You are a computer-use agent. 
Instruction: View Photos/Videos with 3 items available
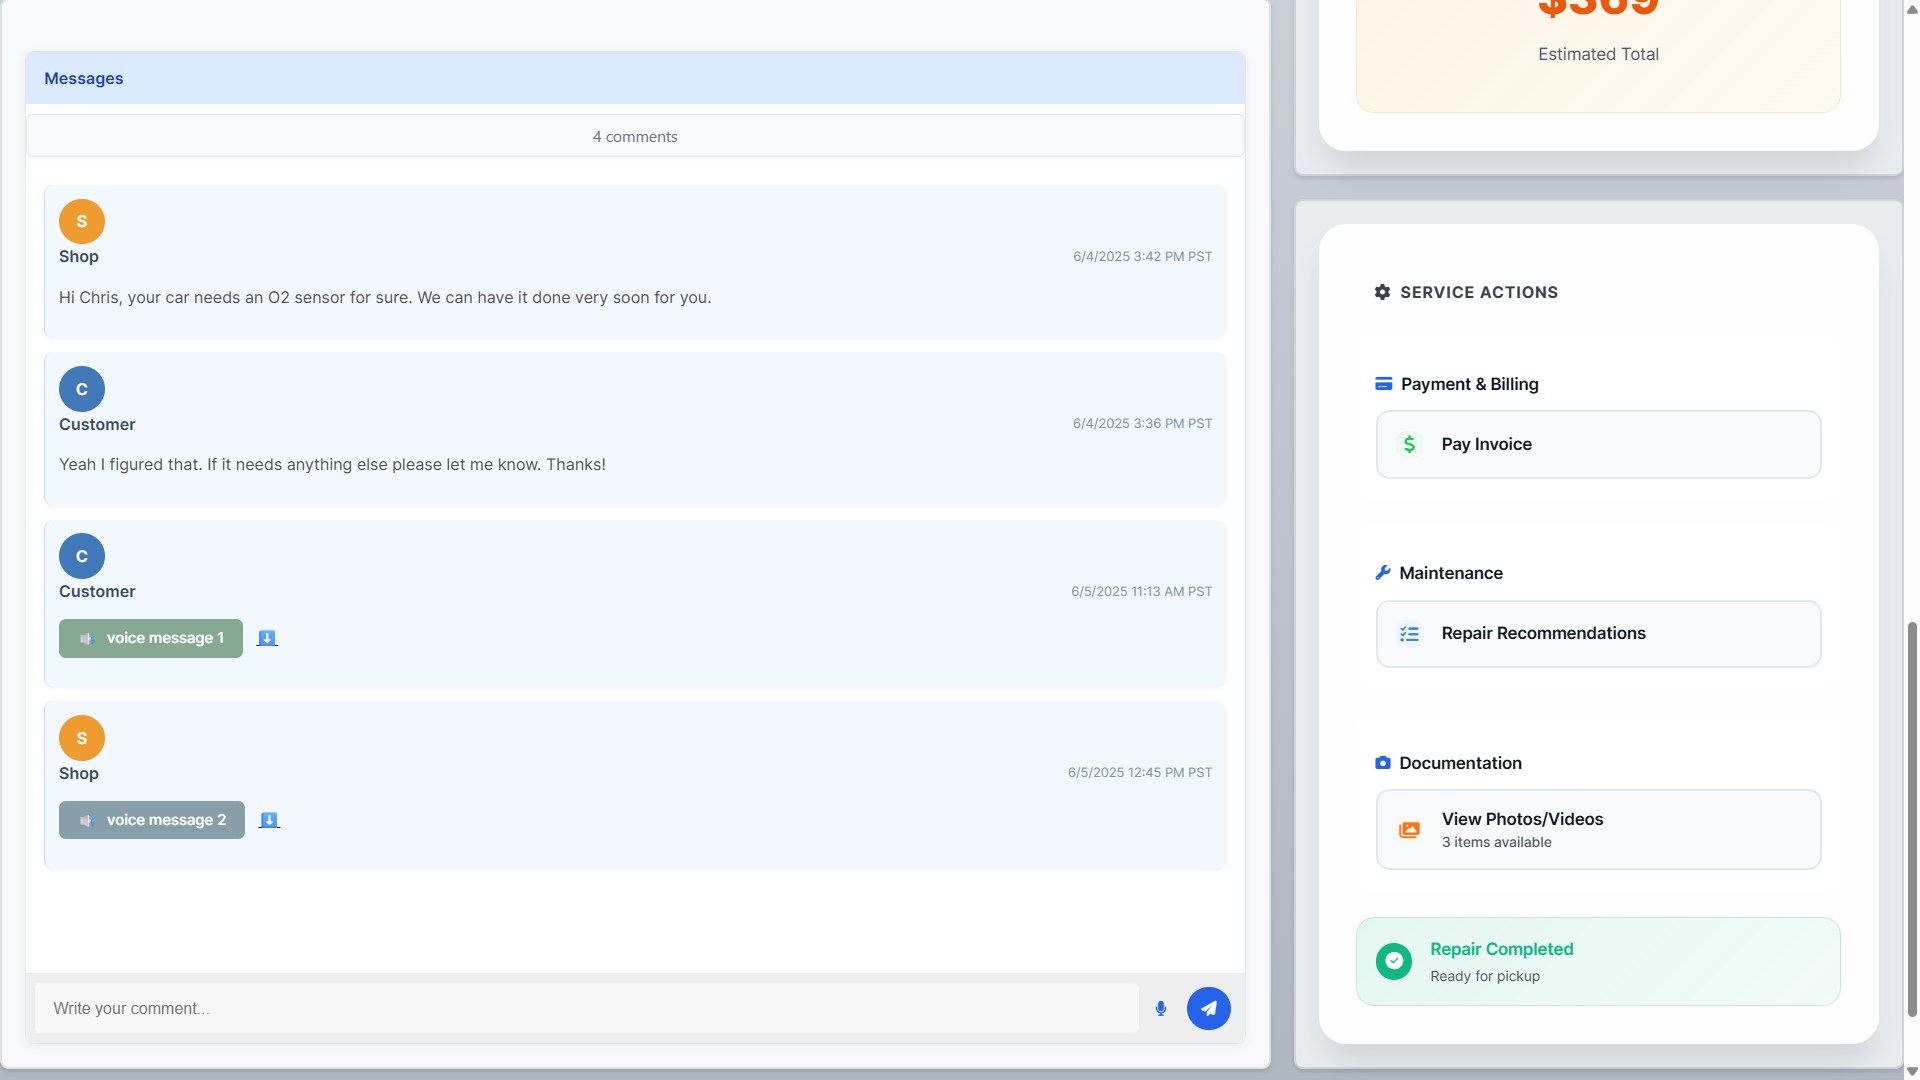tap(1597, 829)
